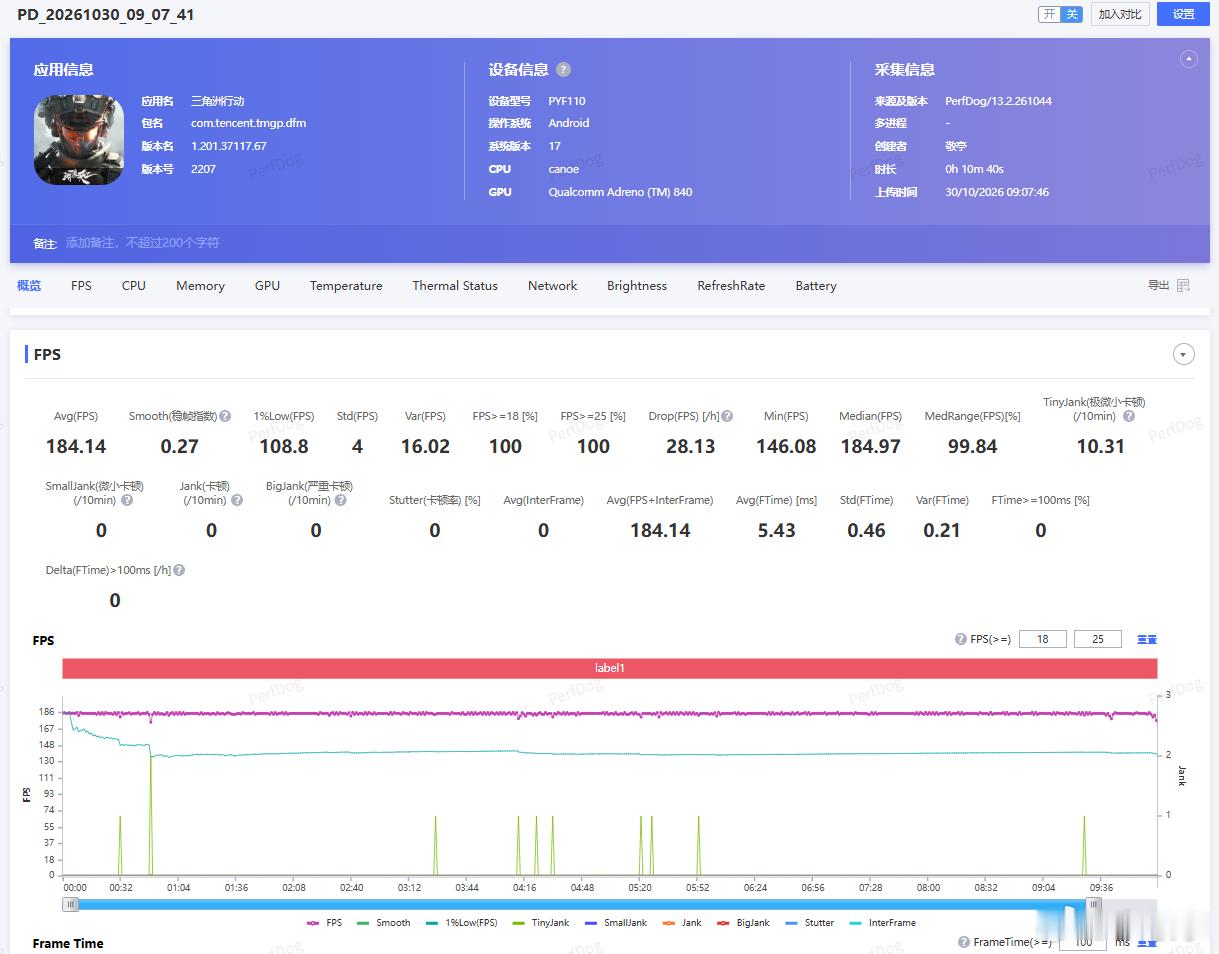
Task: Click help icon next to Smooth(稳帧指数)
Action: click(x=225, y=416)
